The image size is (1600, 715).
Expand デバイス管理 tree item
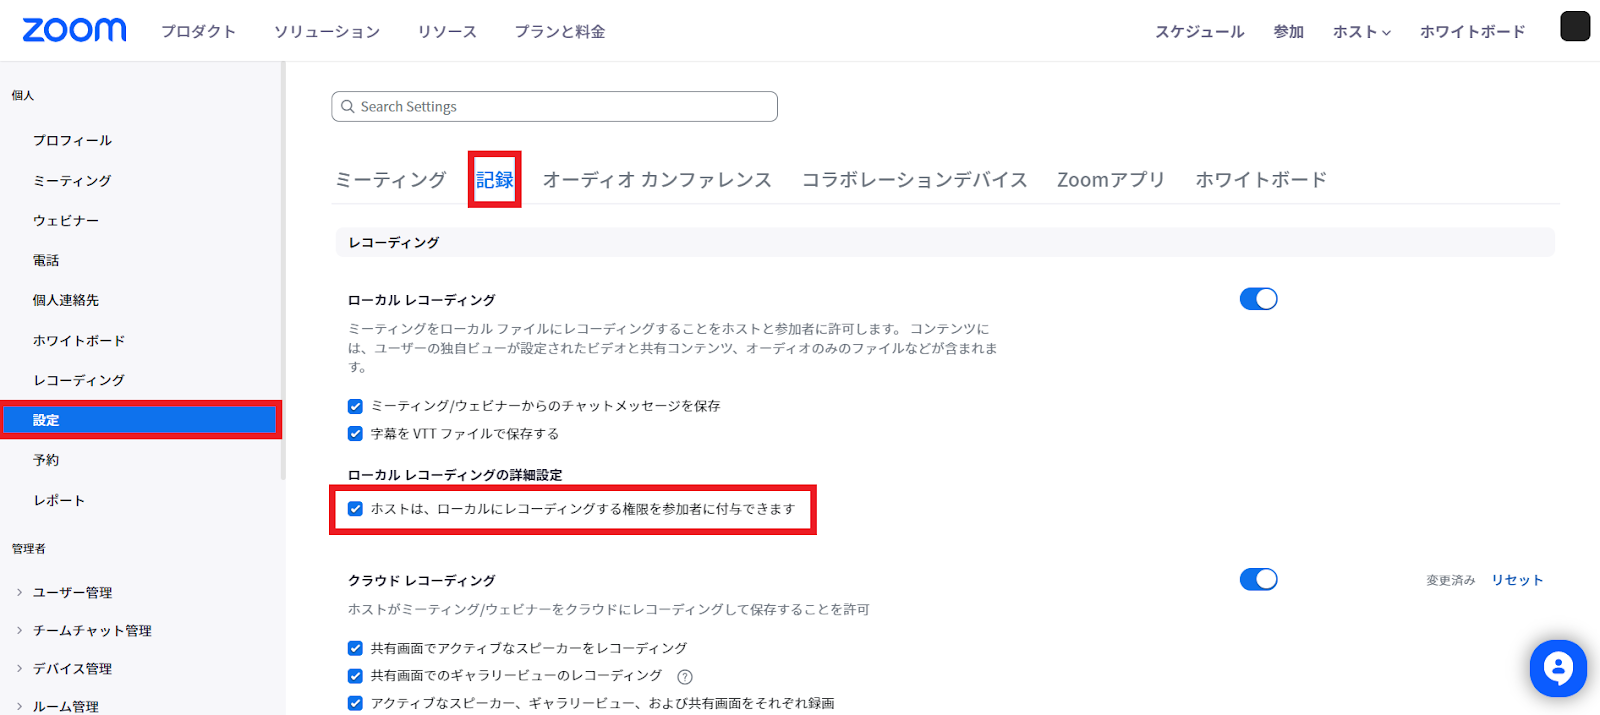pos(72,668)
